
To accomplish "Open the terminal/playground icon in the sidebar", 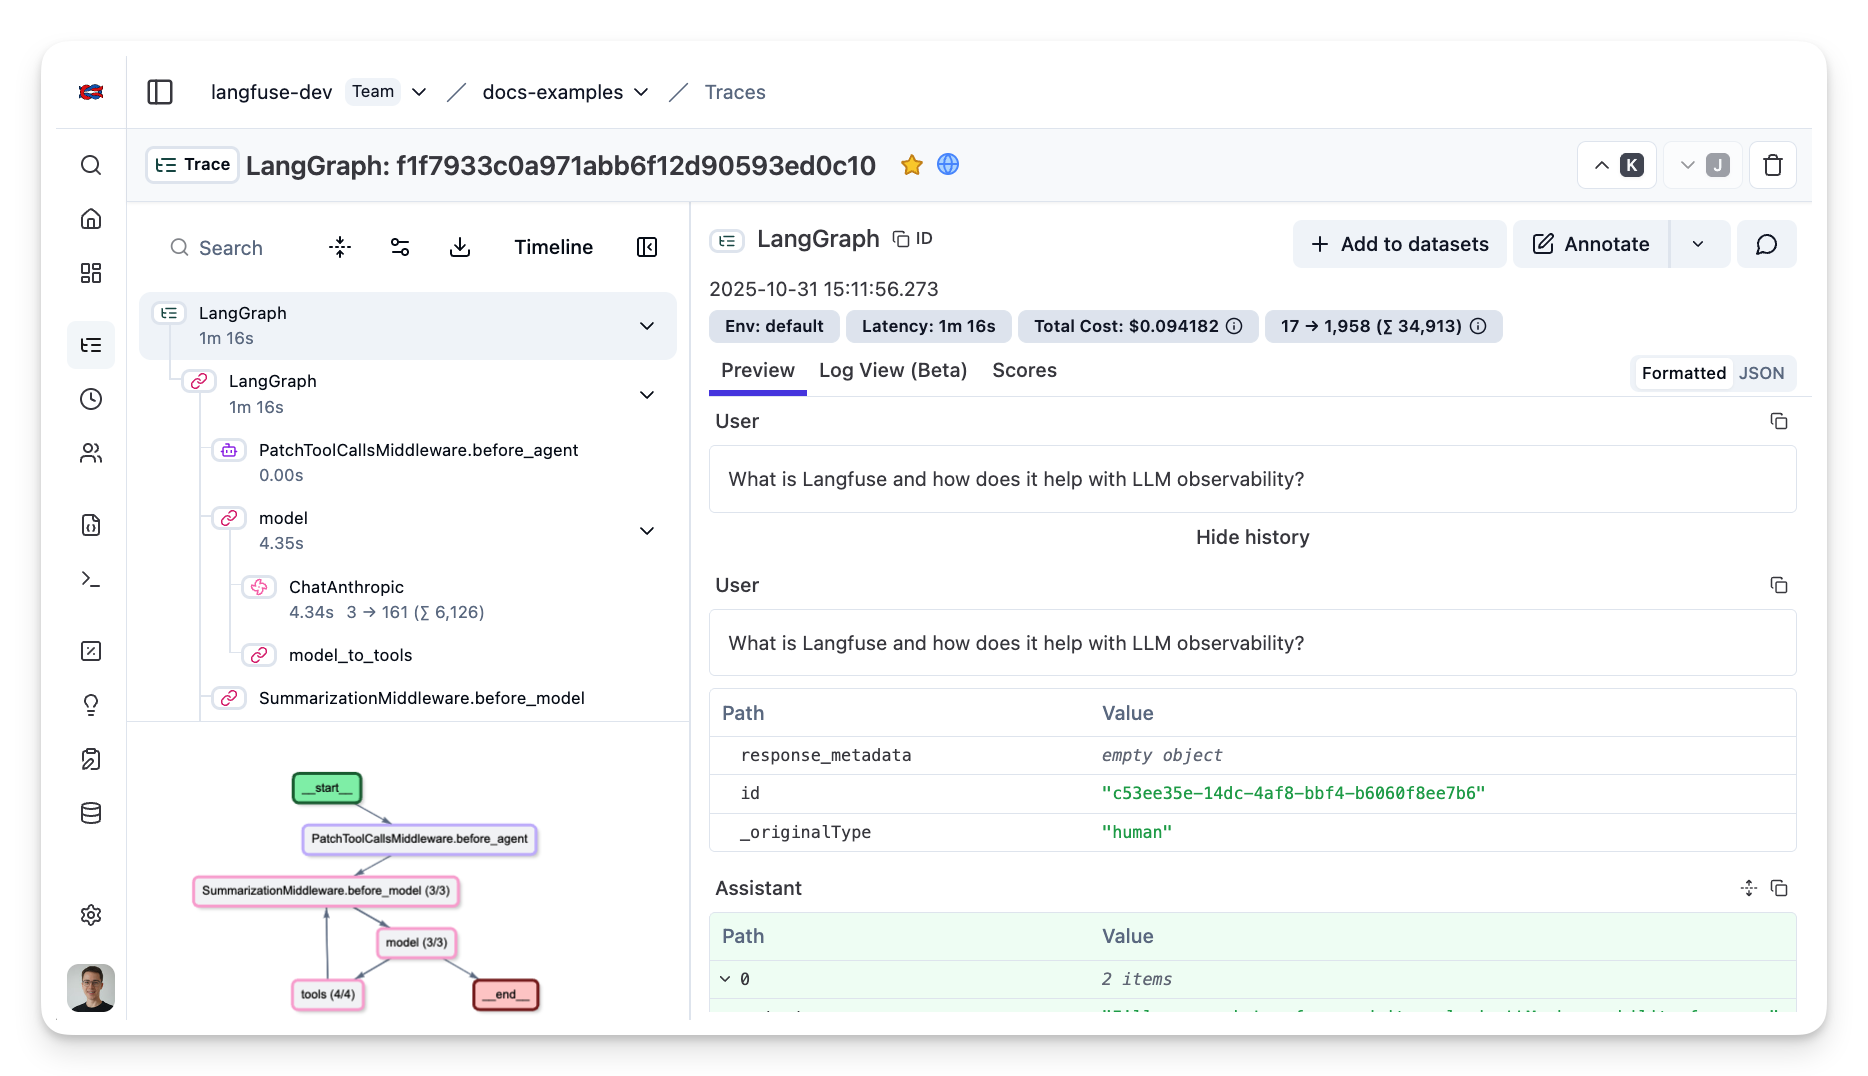I will pyautogui.click(x=91, y=579).
